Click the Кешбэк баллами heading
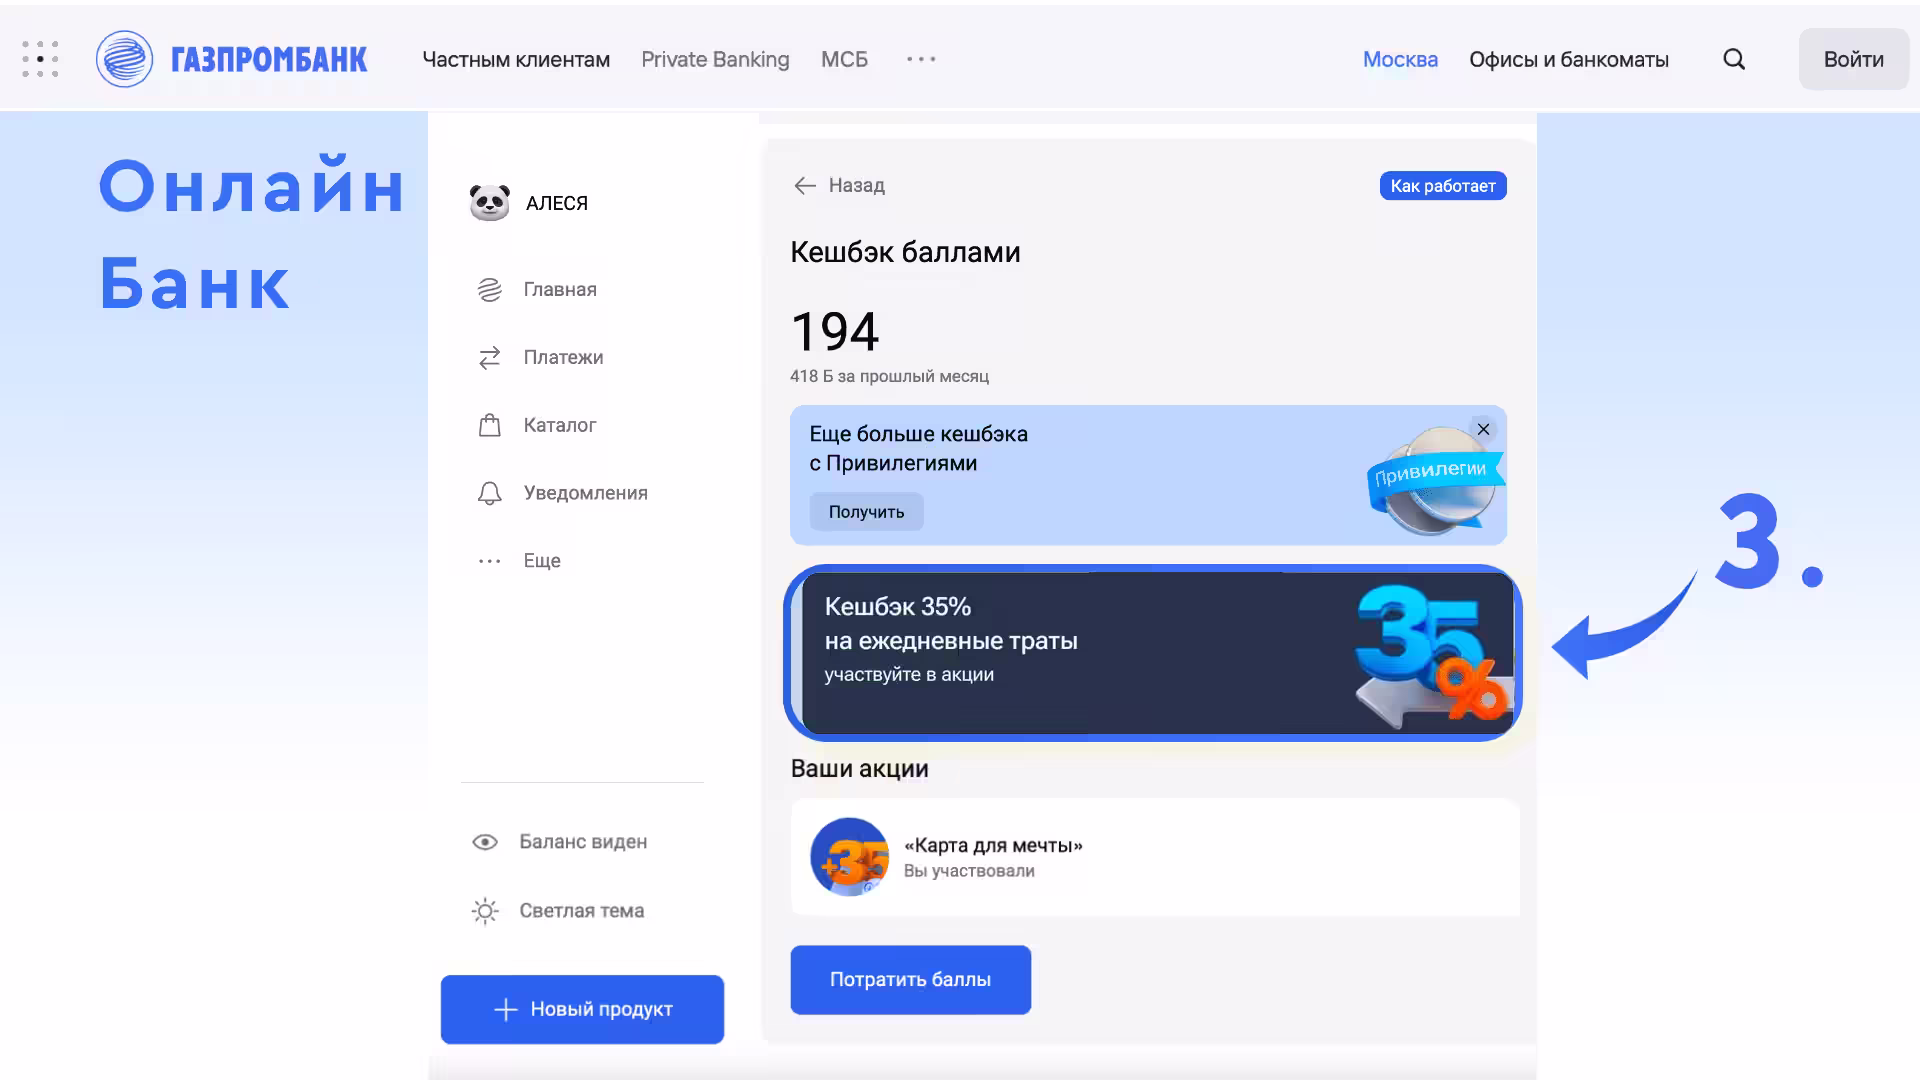Viewport: 1920px width, 1080px height. [x=905, y=252]
